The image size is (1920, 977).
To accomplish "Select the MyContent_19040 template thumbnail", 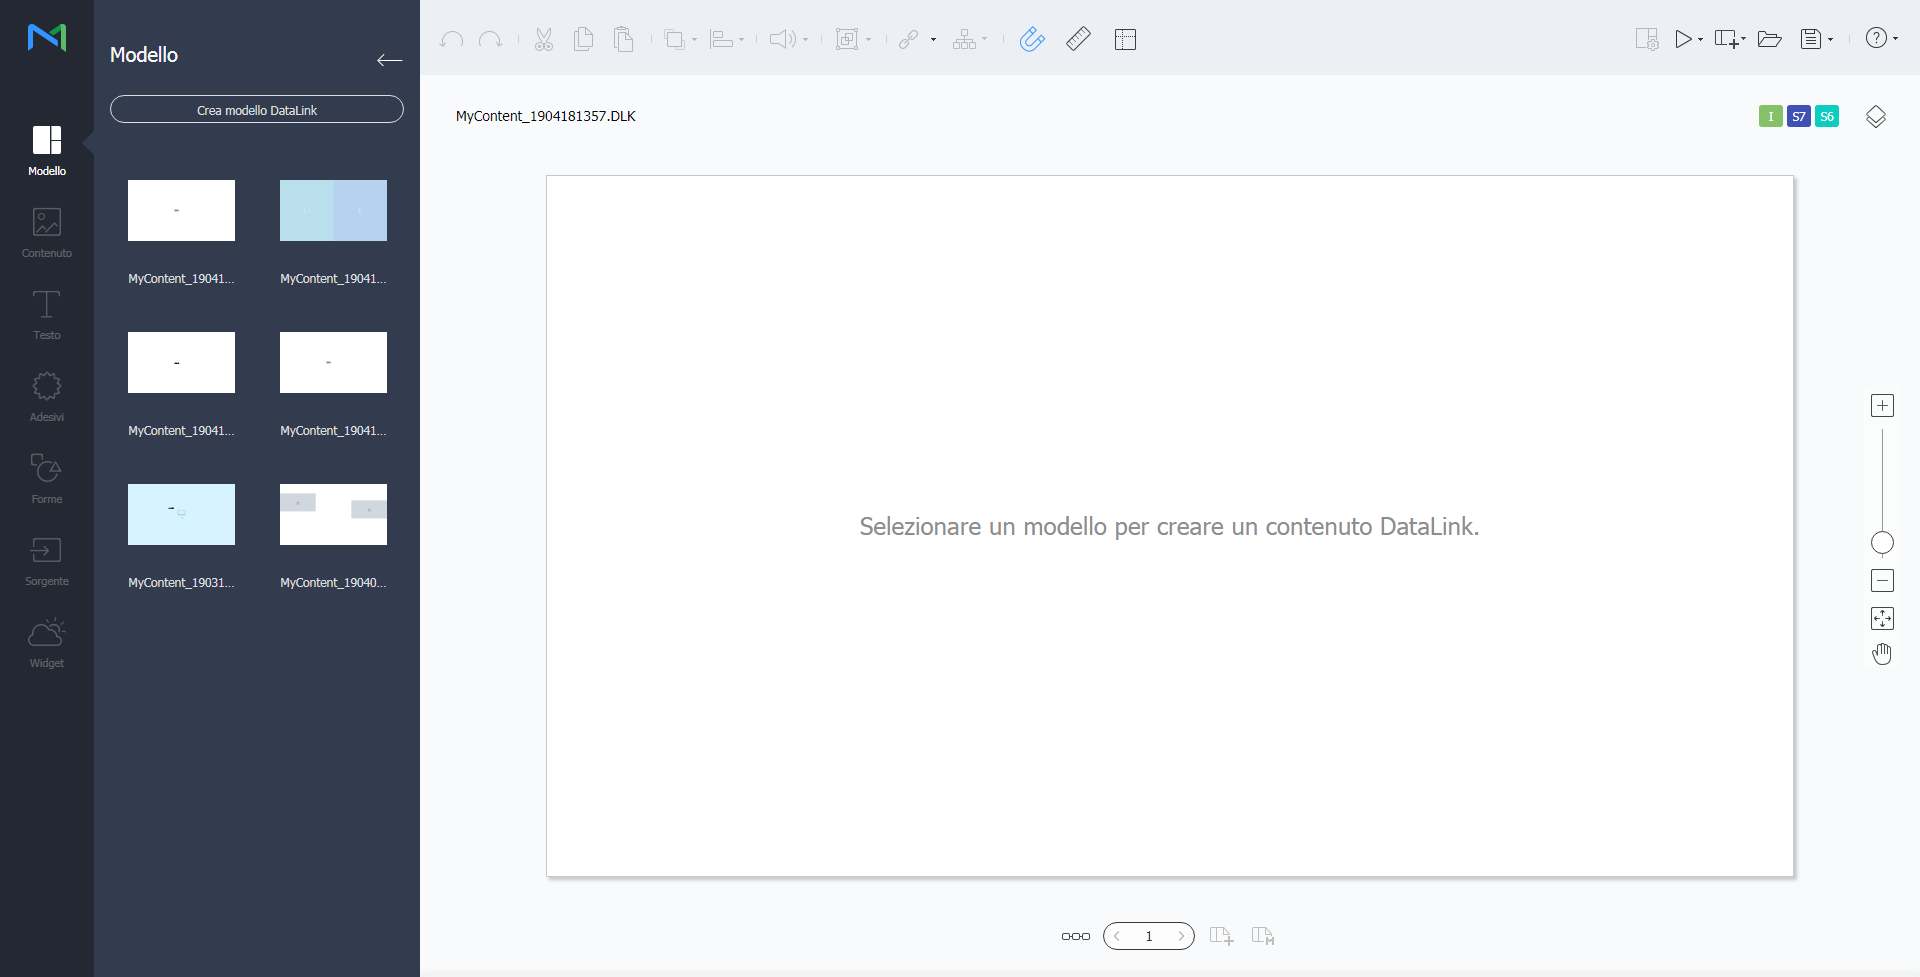I will click(x=333, y=515).
